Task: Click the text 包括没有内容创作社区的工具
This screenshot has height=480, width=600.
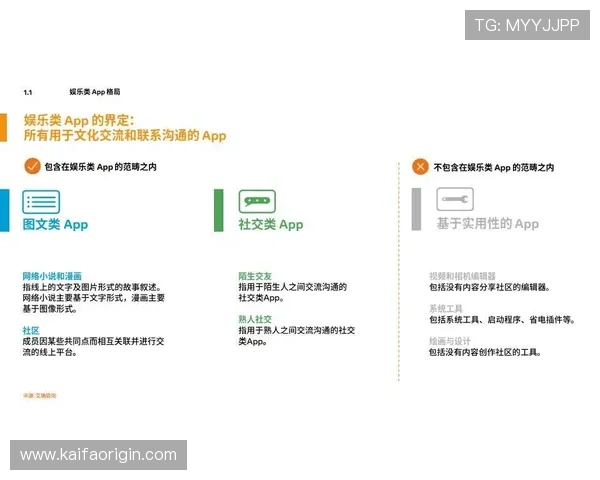Action: coord(485,352)
